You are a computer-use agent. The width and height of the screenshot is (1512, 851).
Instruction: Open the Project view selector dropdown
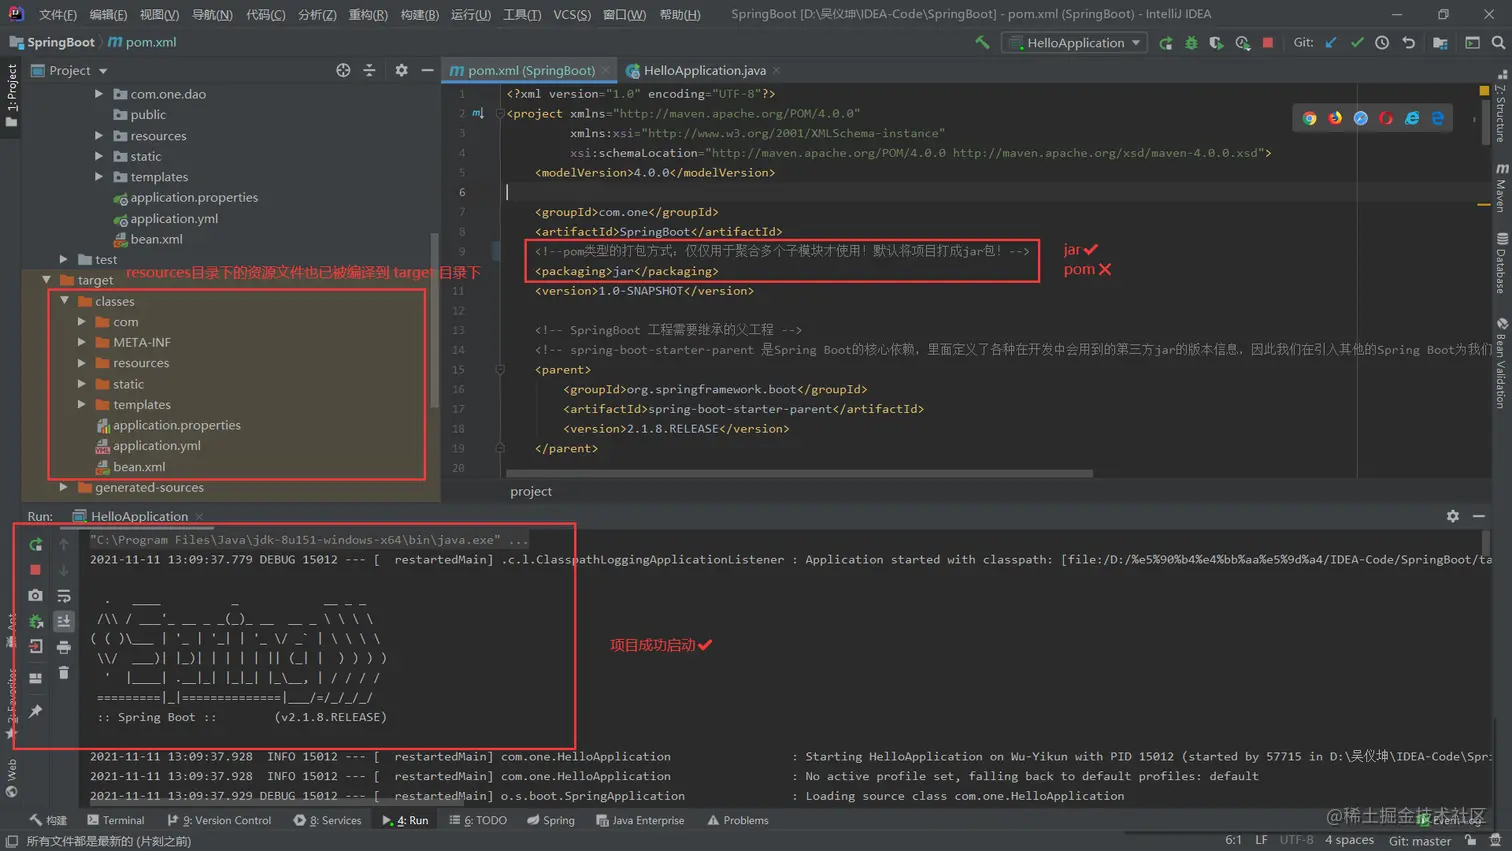[70, 71]
